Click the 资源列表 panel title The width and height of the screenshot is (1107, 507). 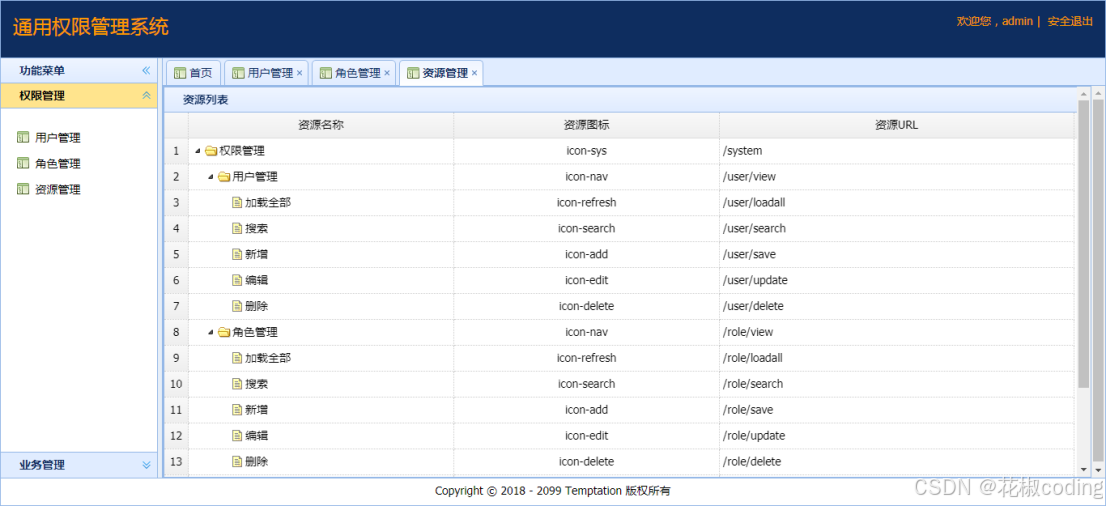(205, 100)
